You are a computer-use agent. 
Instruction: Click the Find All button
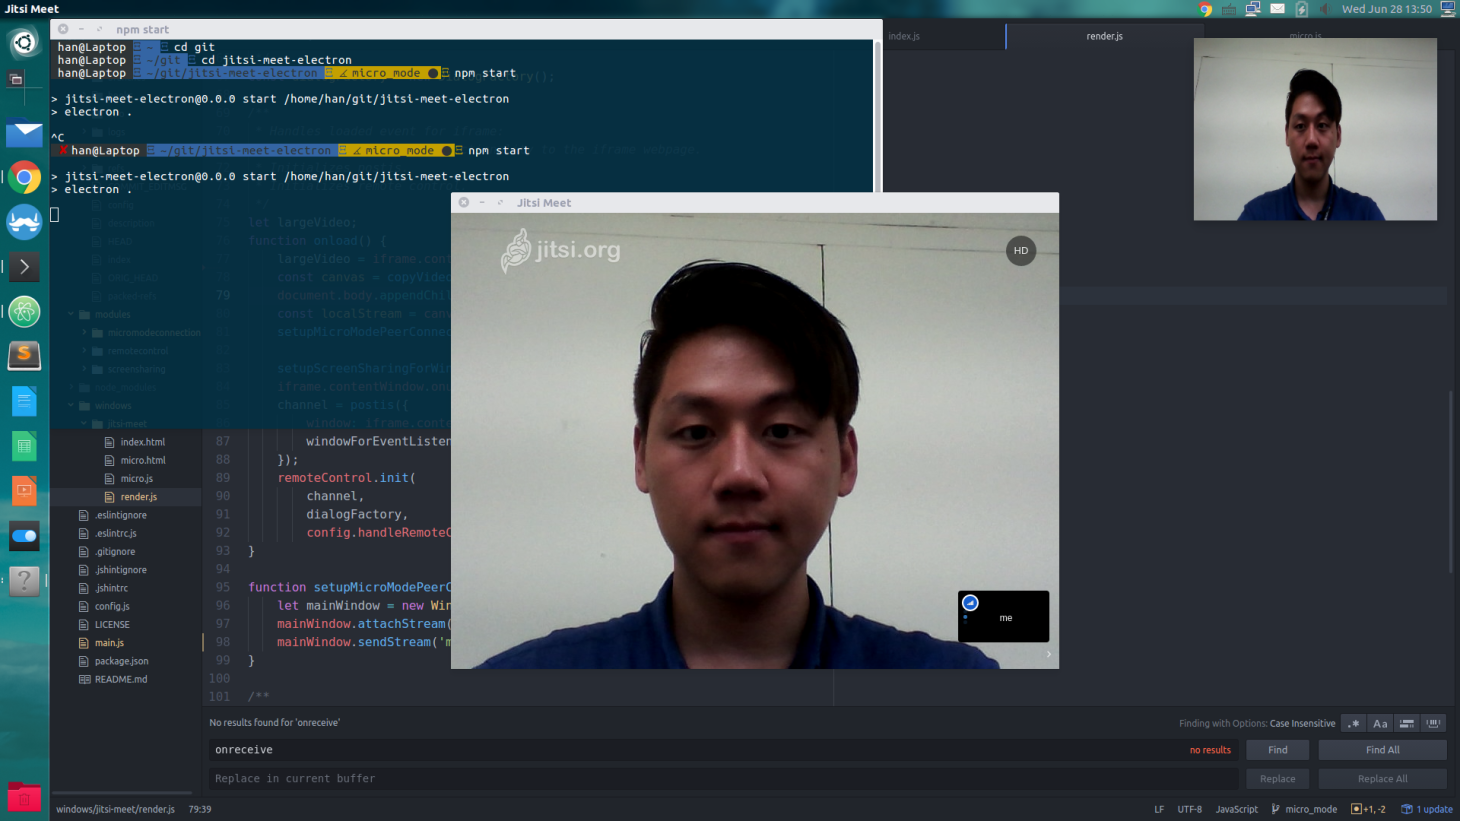(x=1382, y=750)
